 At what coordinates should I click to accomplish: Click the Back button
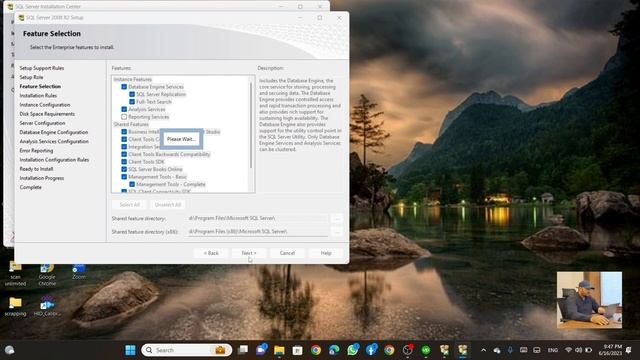(211, 253)
